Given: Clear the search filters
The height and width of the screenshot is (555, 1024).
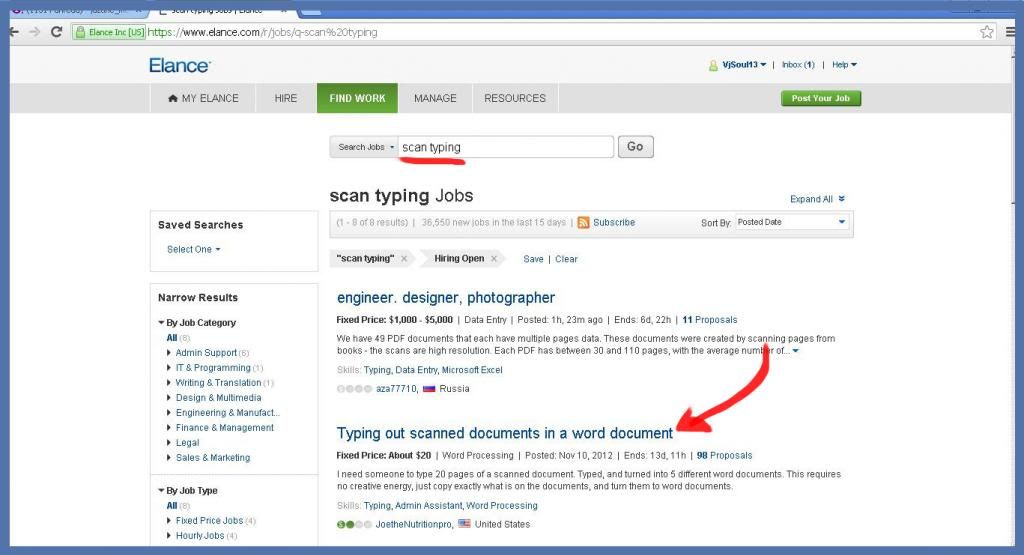Looking at the screenshot, I should pos(566,259).
